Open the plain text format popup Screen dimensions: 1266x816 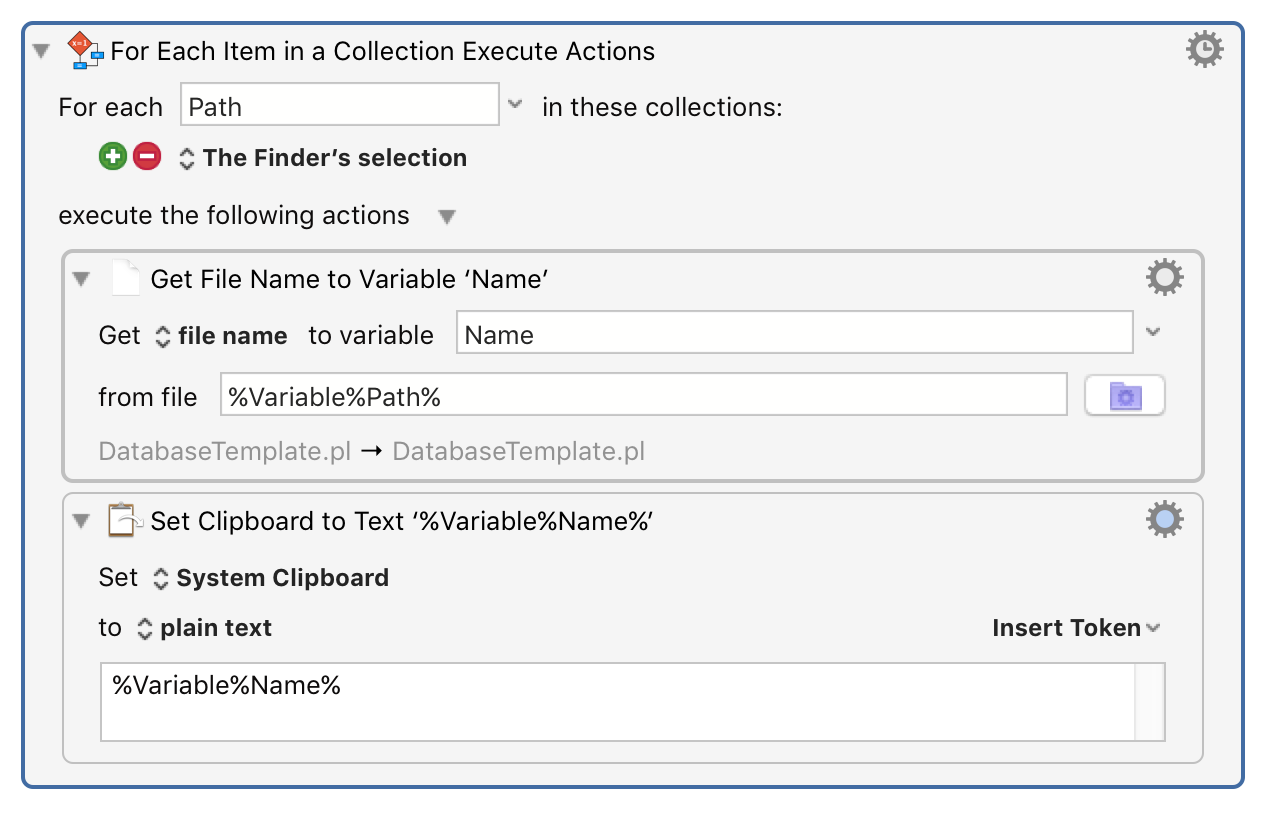click(204, 628)
